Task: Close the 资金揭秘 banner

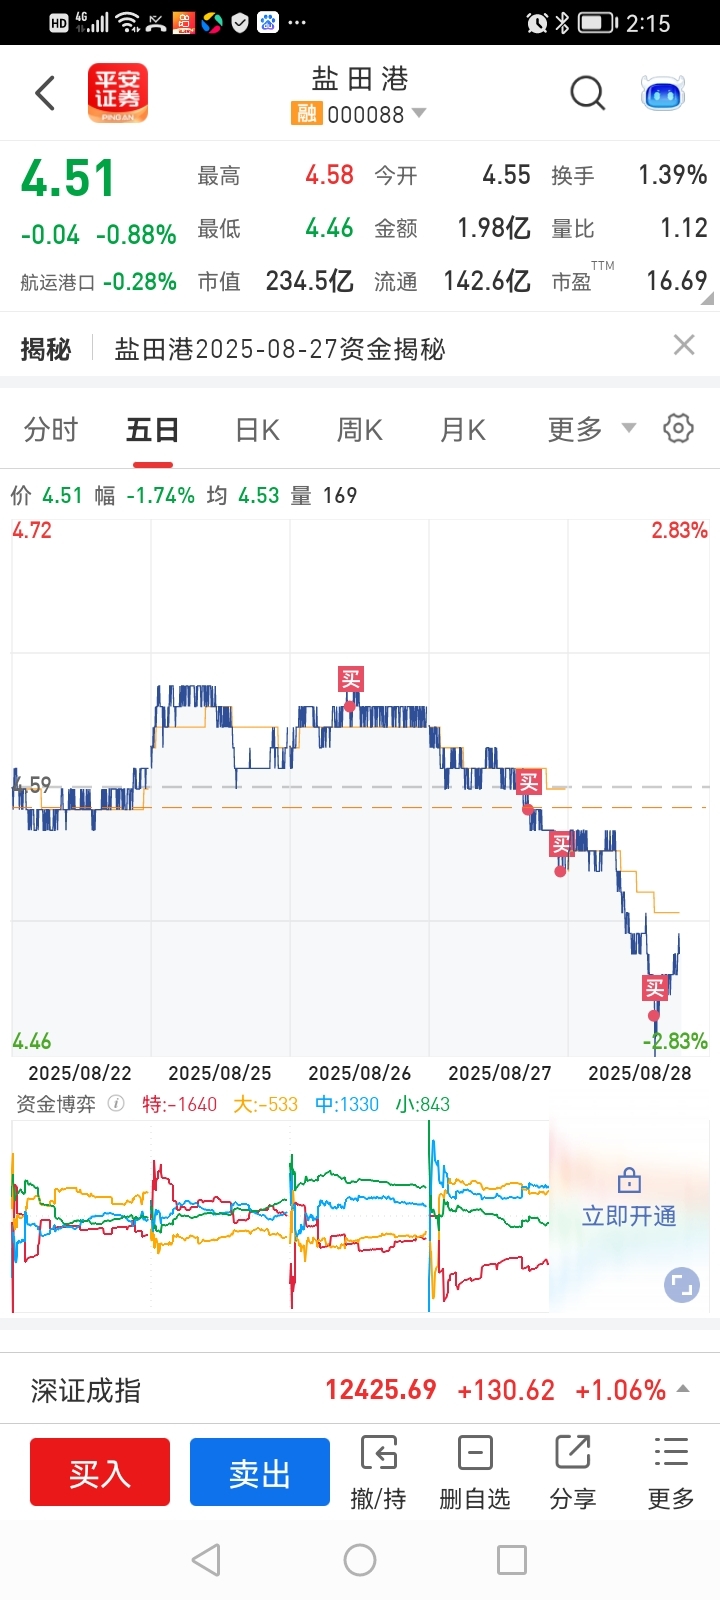Action: [684, 345]
